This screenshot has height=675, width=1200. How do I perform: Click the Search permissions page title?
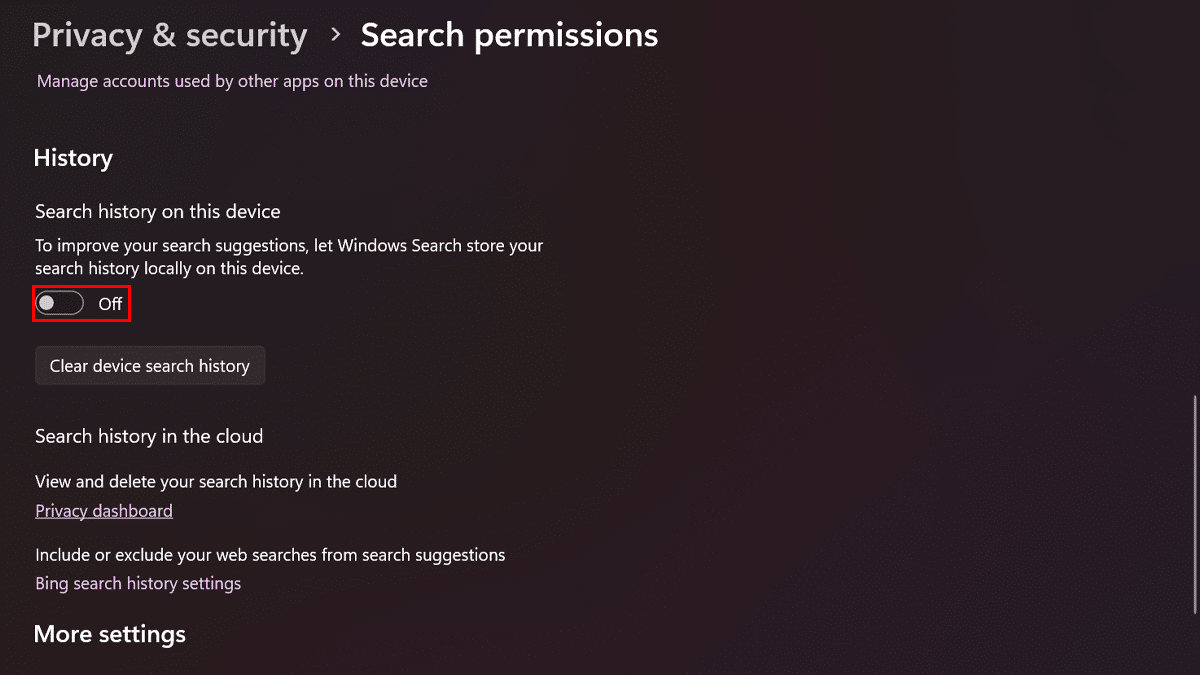(x=509, y=36)
